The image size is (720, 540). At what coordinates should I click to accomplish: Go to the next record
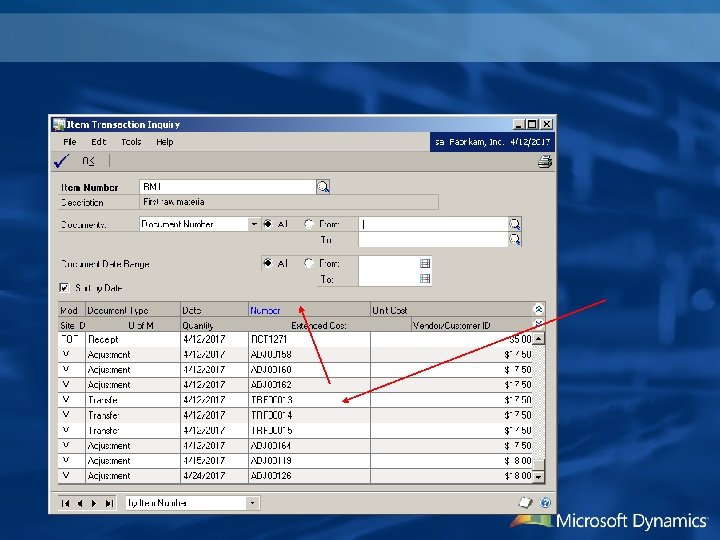(x=94, y=503)
